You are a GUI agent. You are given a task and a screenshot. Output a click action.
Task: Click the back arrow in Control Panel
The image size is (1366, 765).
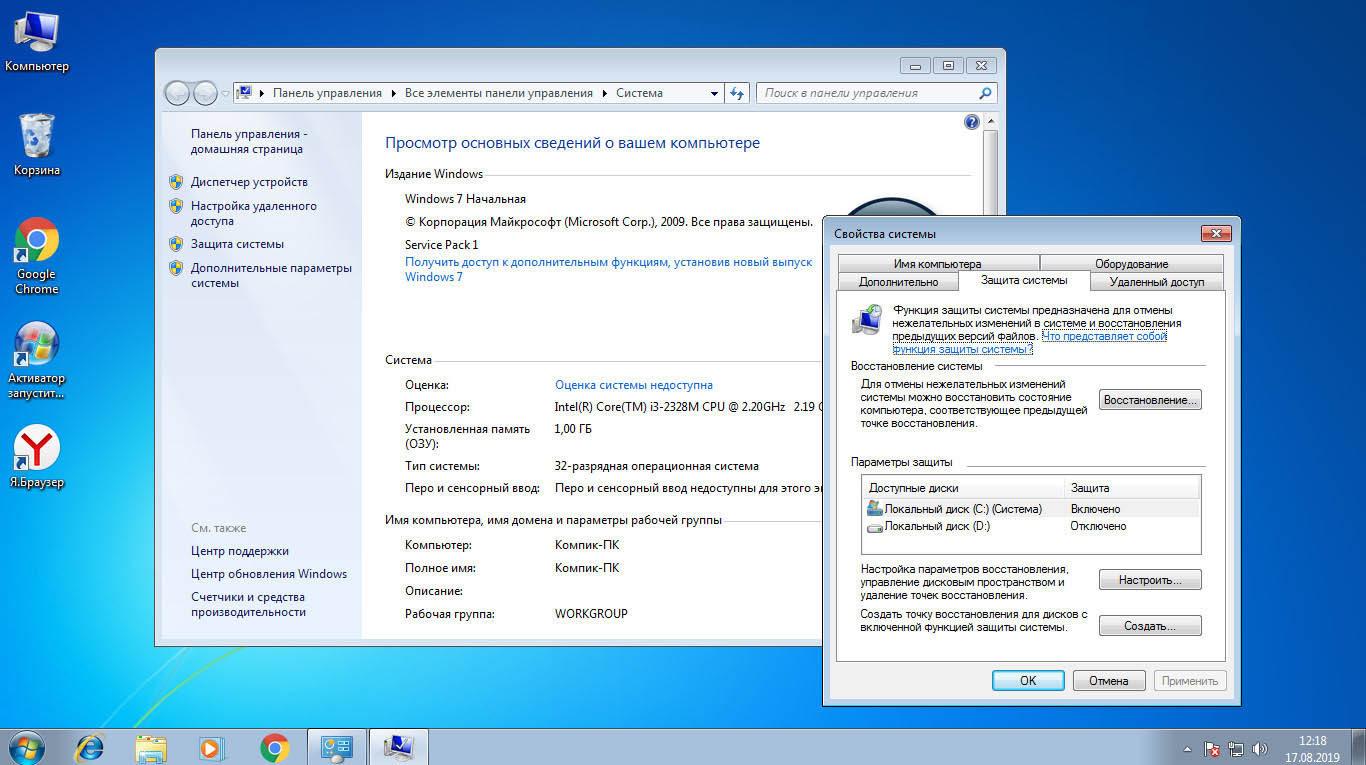(x=178, y=93)
